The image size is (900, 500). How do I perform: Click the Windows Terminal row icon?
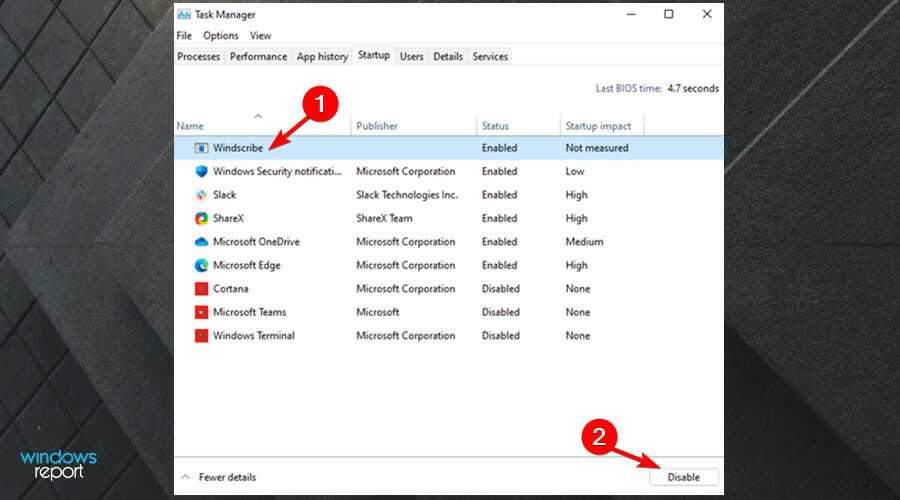tap(201, 336)
